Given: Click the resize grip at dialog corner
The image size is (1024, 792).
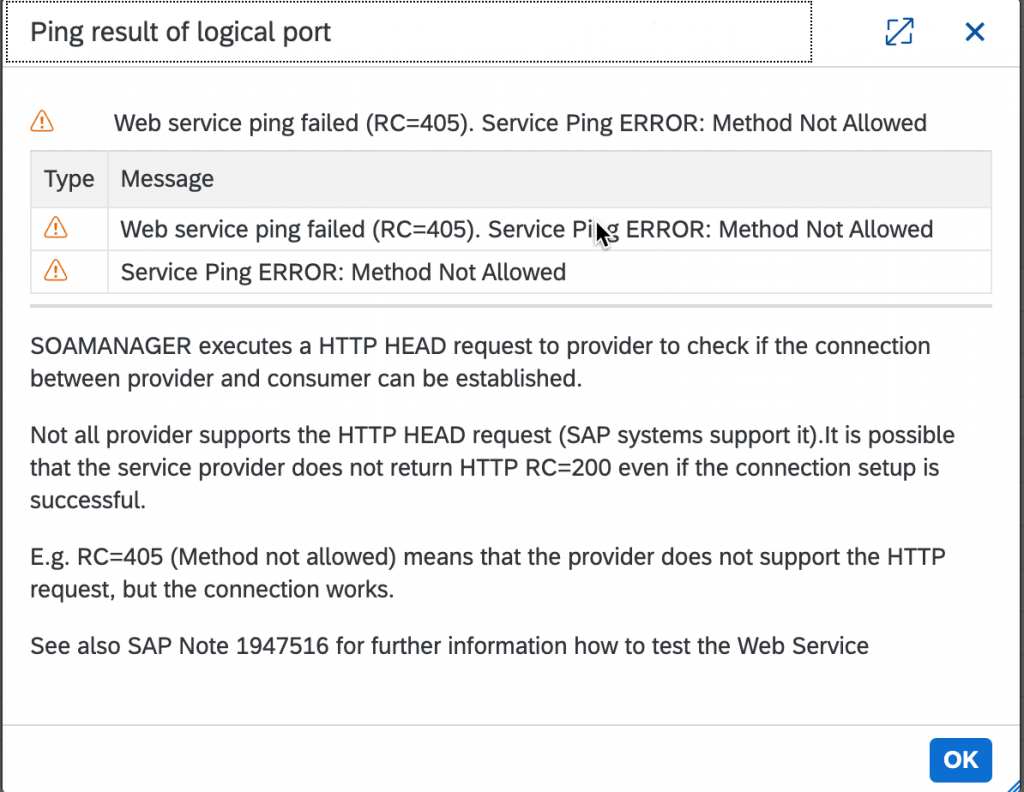Looking at the screenshot, I should click(x=1014, y=783).
